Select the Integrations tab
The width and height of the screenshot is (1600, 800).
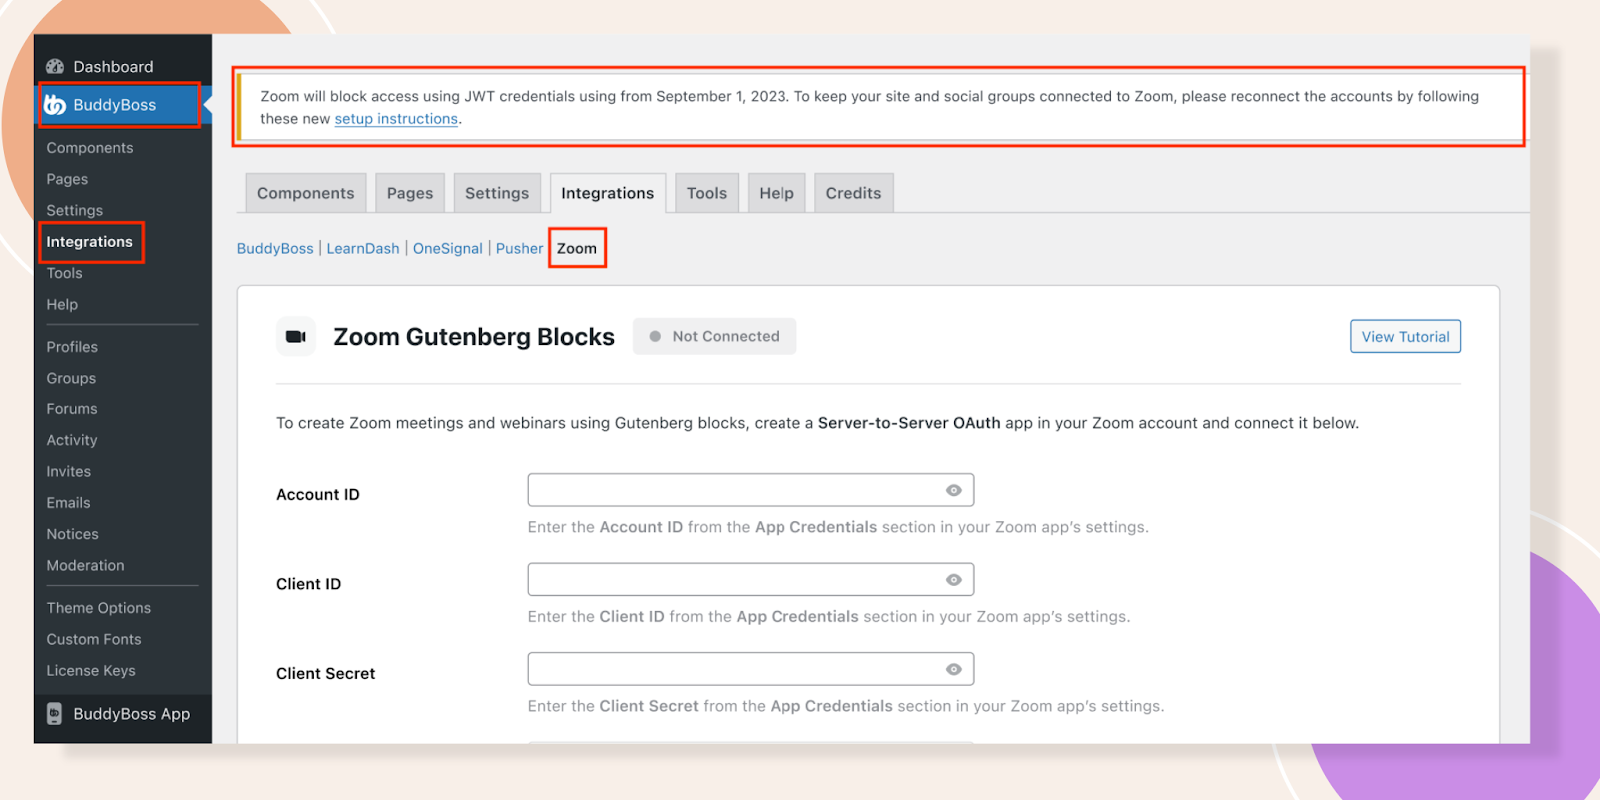[x=608, y=193]
